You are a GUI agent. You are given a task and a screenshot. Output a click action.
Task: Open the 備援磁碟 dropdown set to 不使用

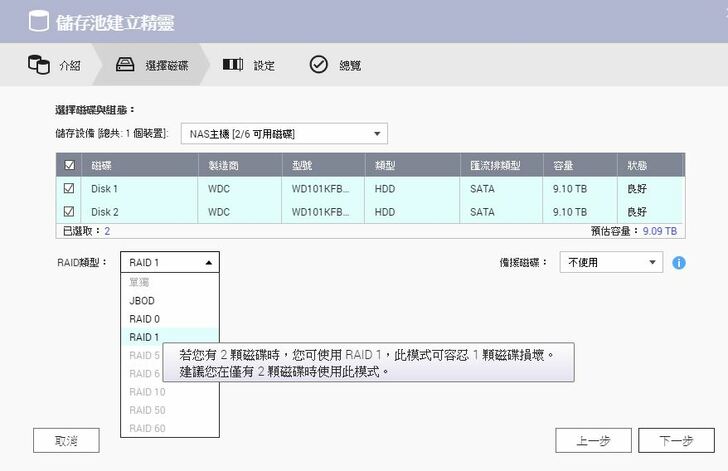tap(610, 262)
